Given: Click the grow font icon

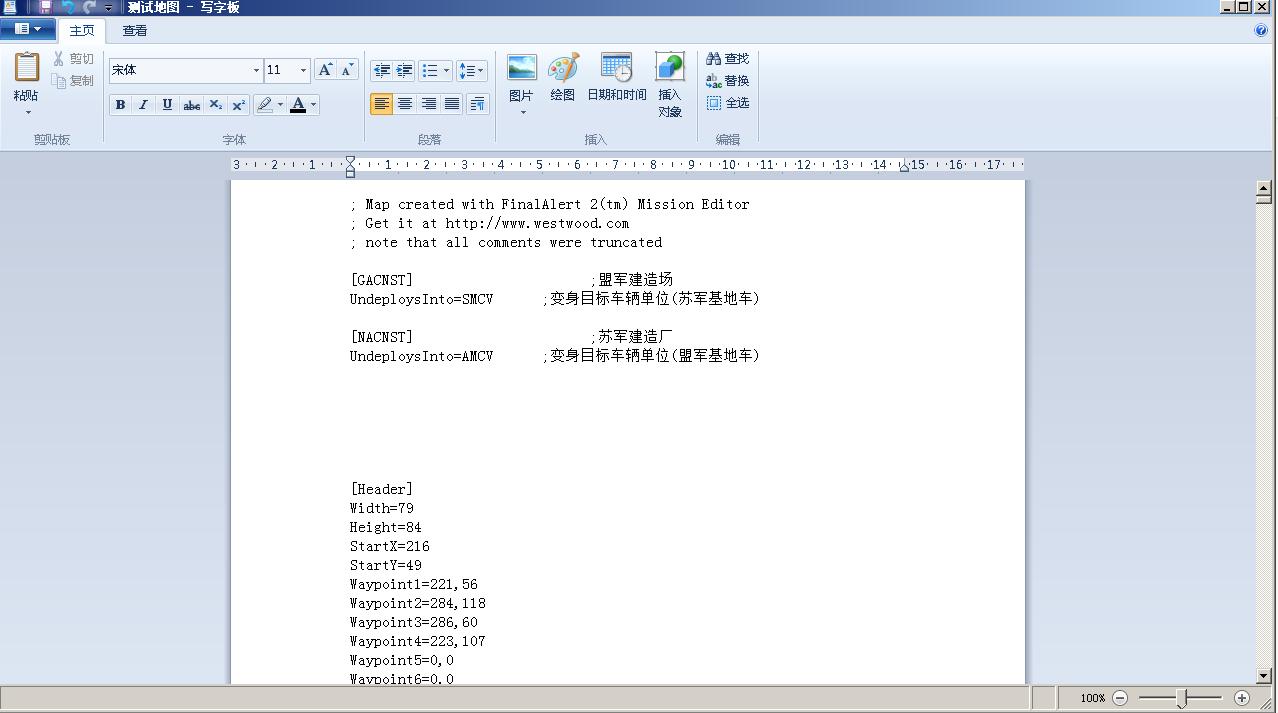Looking at the screenshot, I should point(325,70).
